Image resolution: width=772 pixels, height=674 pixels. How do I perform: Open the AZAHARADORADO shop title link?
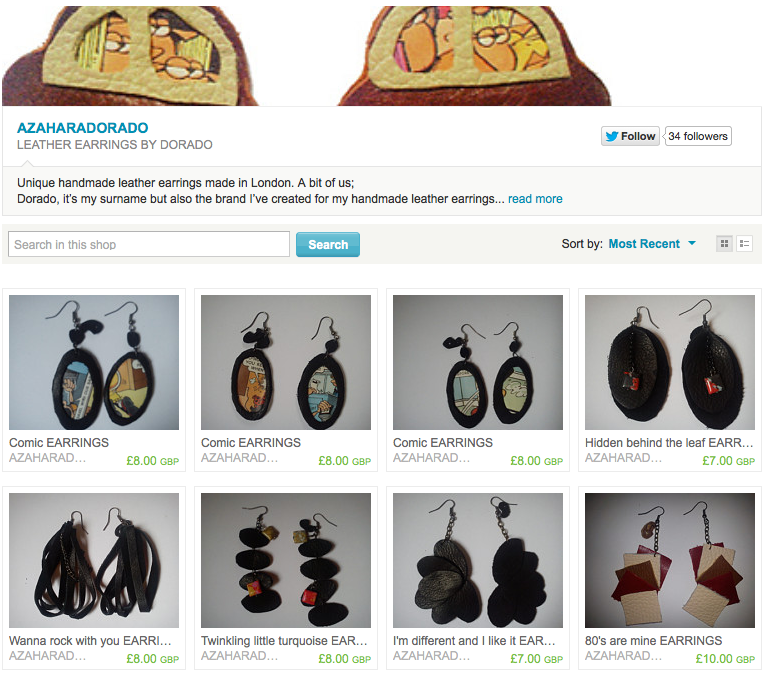(x=83, y=128)
